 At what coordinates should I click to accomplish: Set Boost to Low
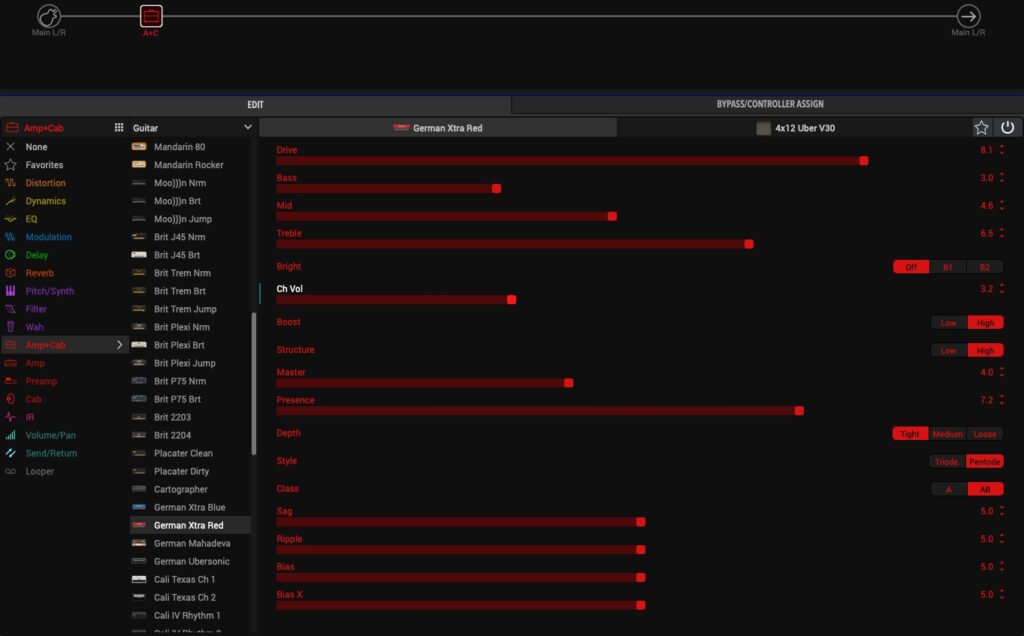coord(948,323)
